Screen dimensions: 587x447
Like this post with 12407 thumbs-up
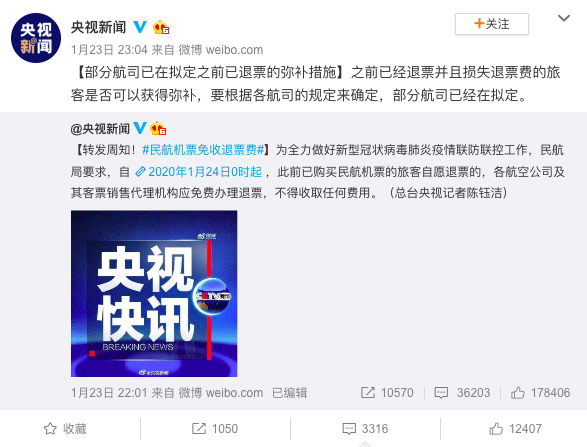pyautogui.click(x=515, y=429)
